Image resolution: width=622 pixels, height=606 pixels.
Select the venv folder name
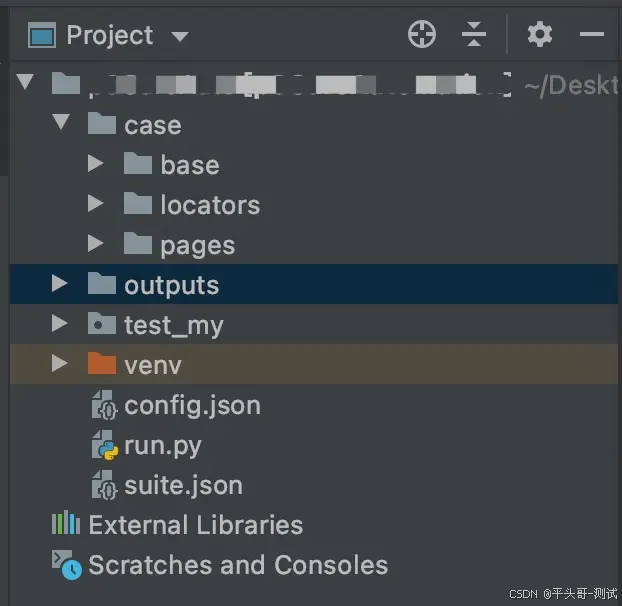click(153, 366)
